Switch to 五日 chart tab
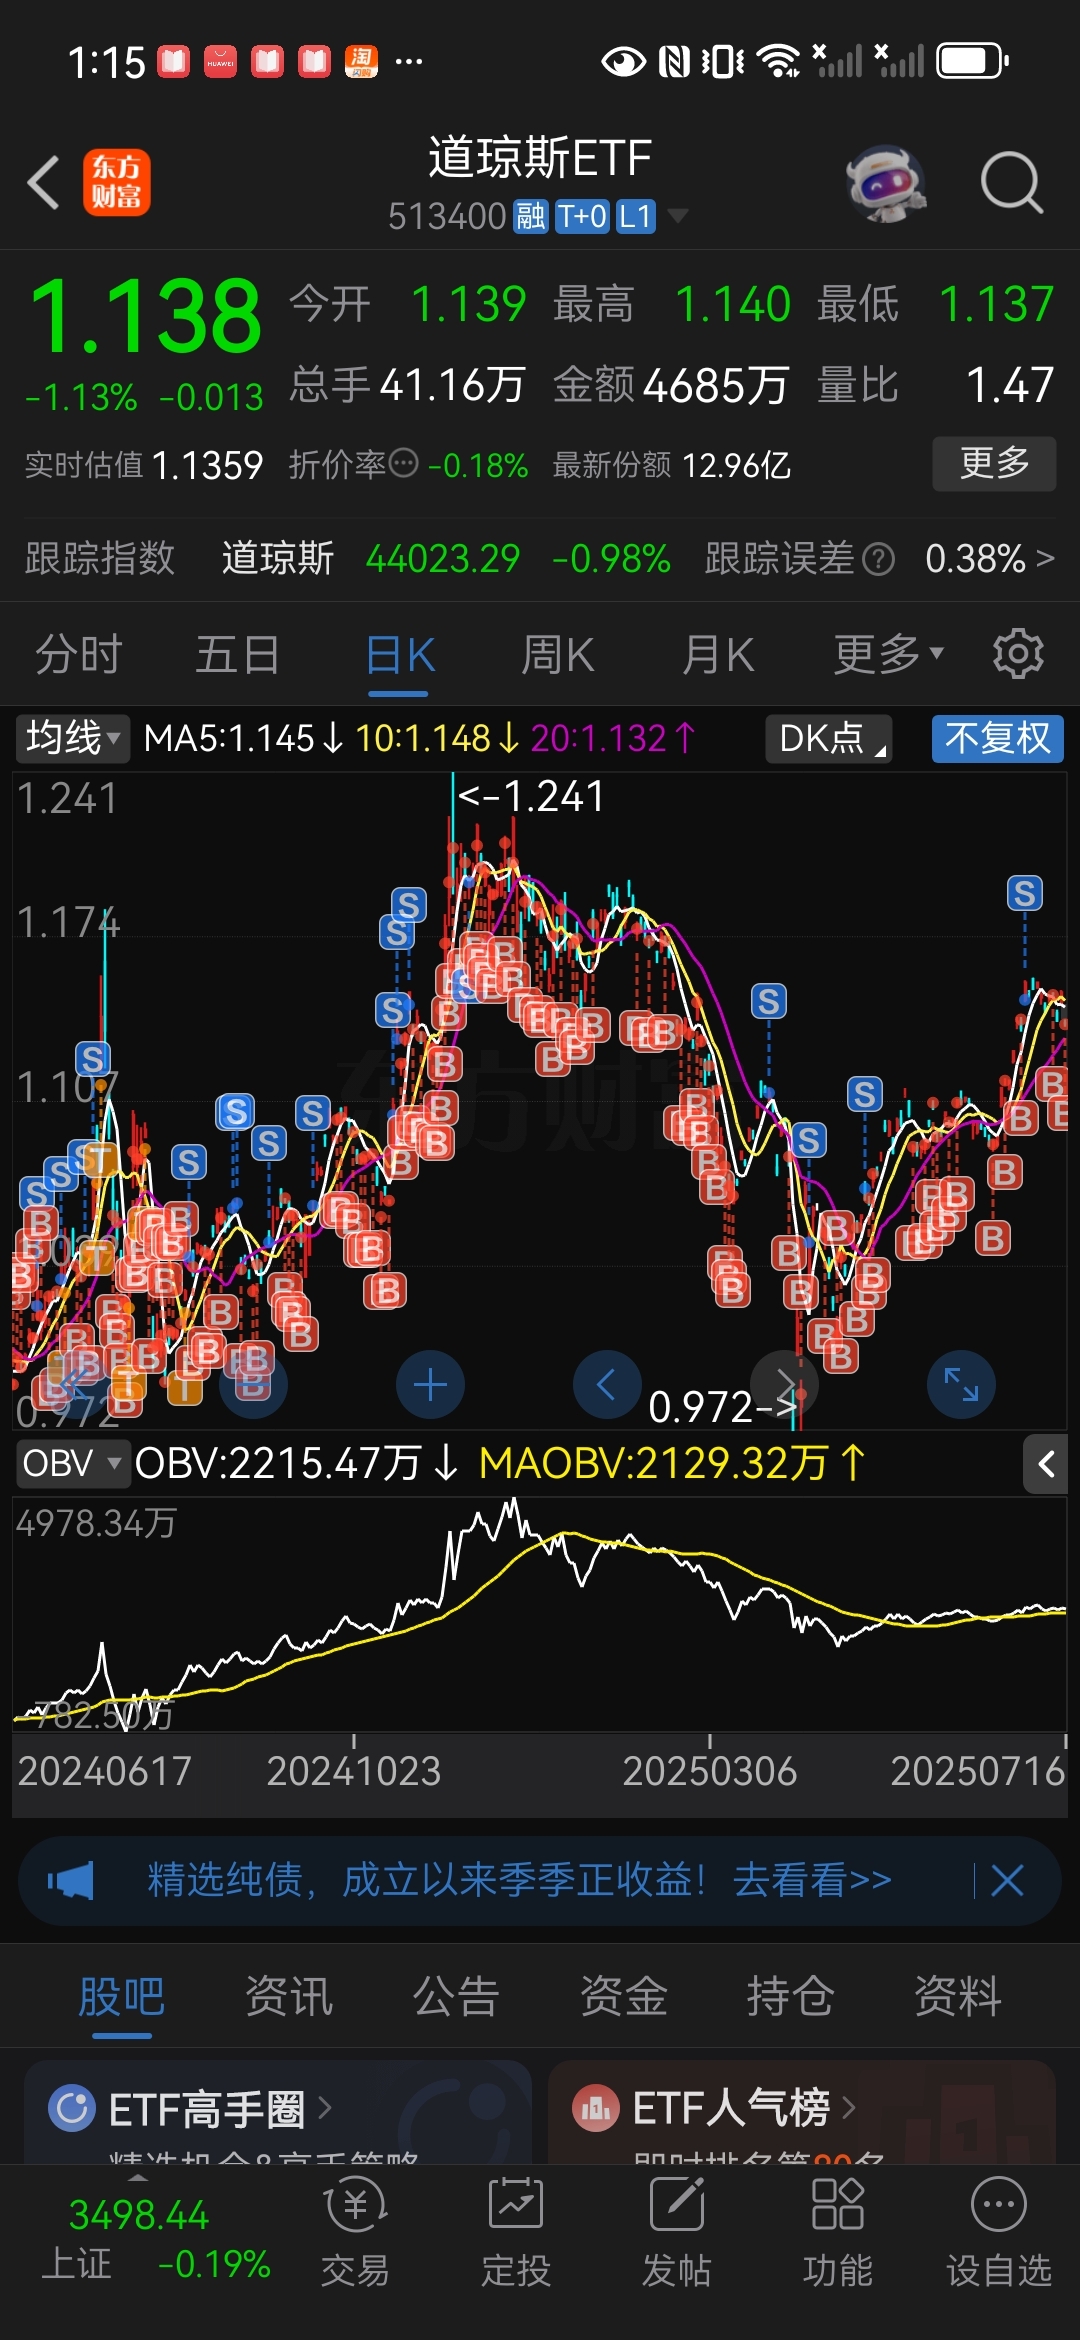Viewport: 1080px width, 2340px height. click(238, 655)
